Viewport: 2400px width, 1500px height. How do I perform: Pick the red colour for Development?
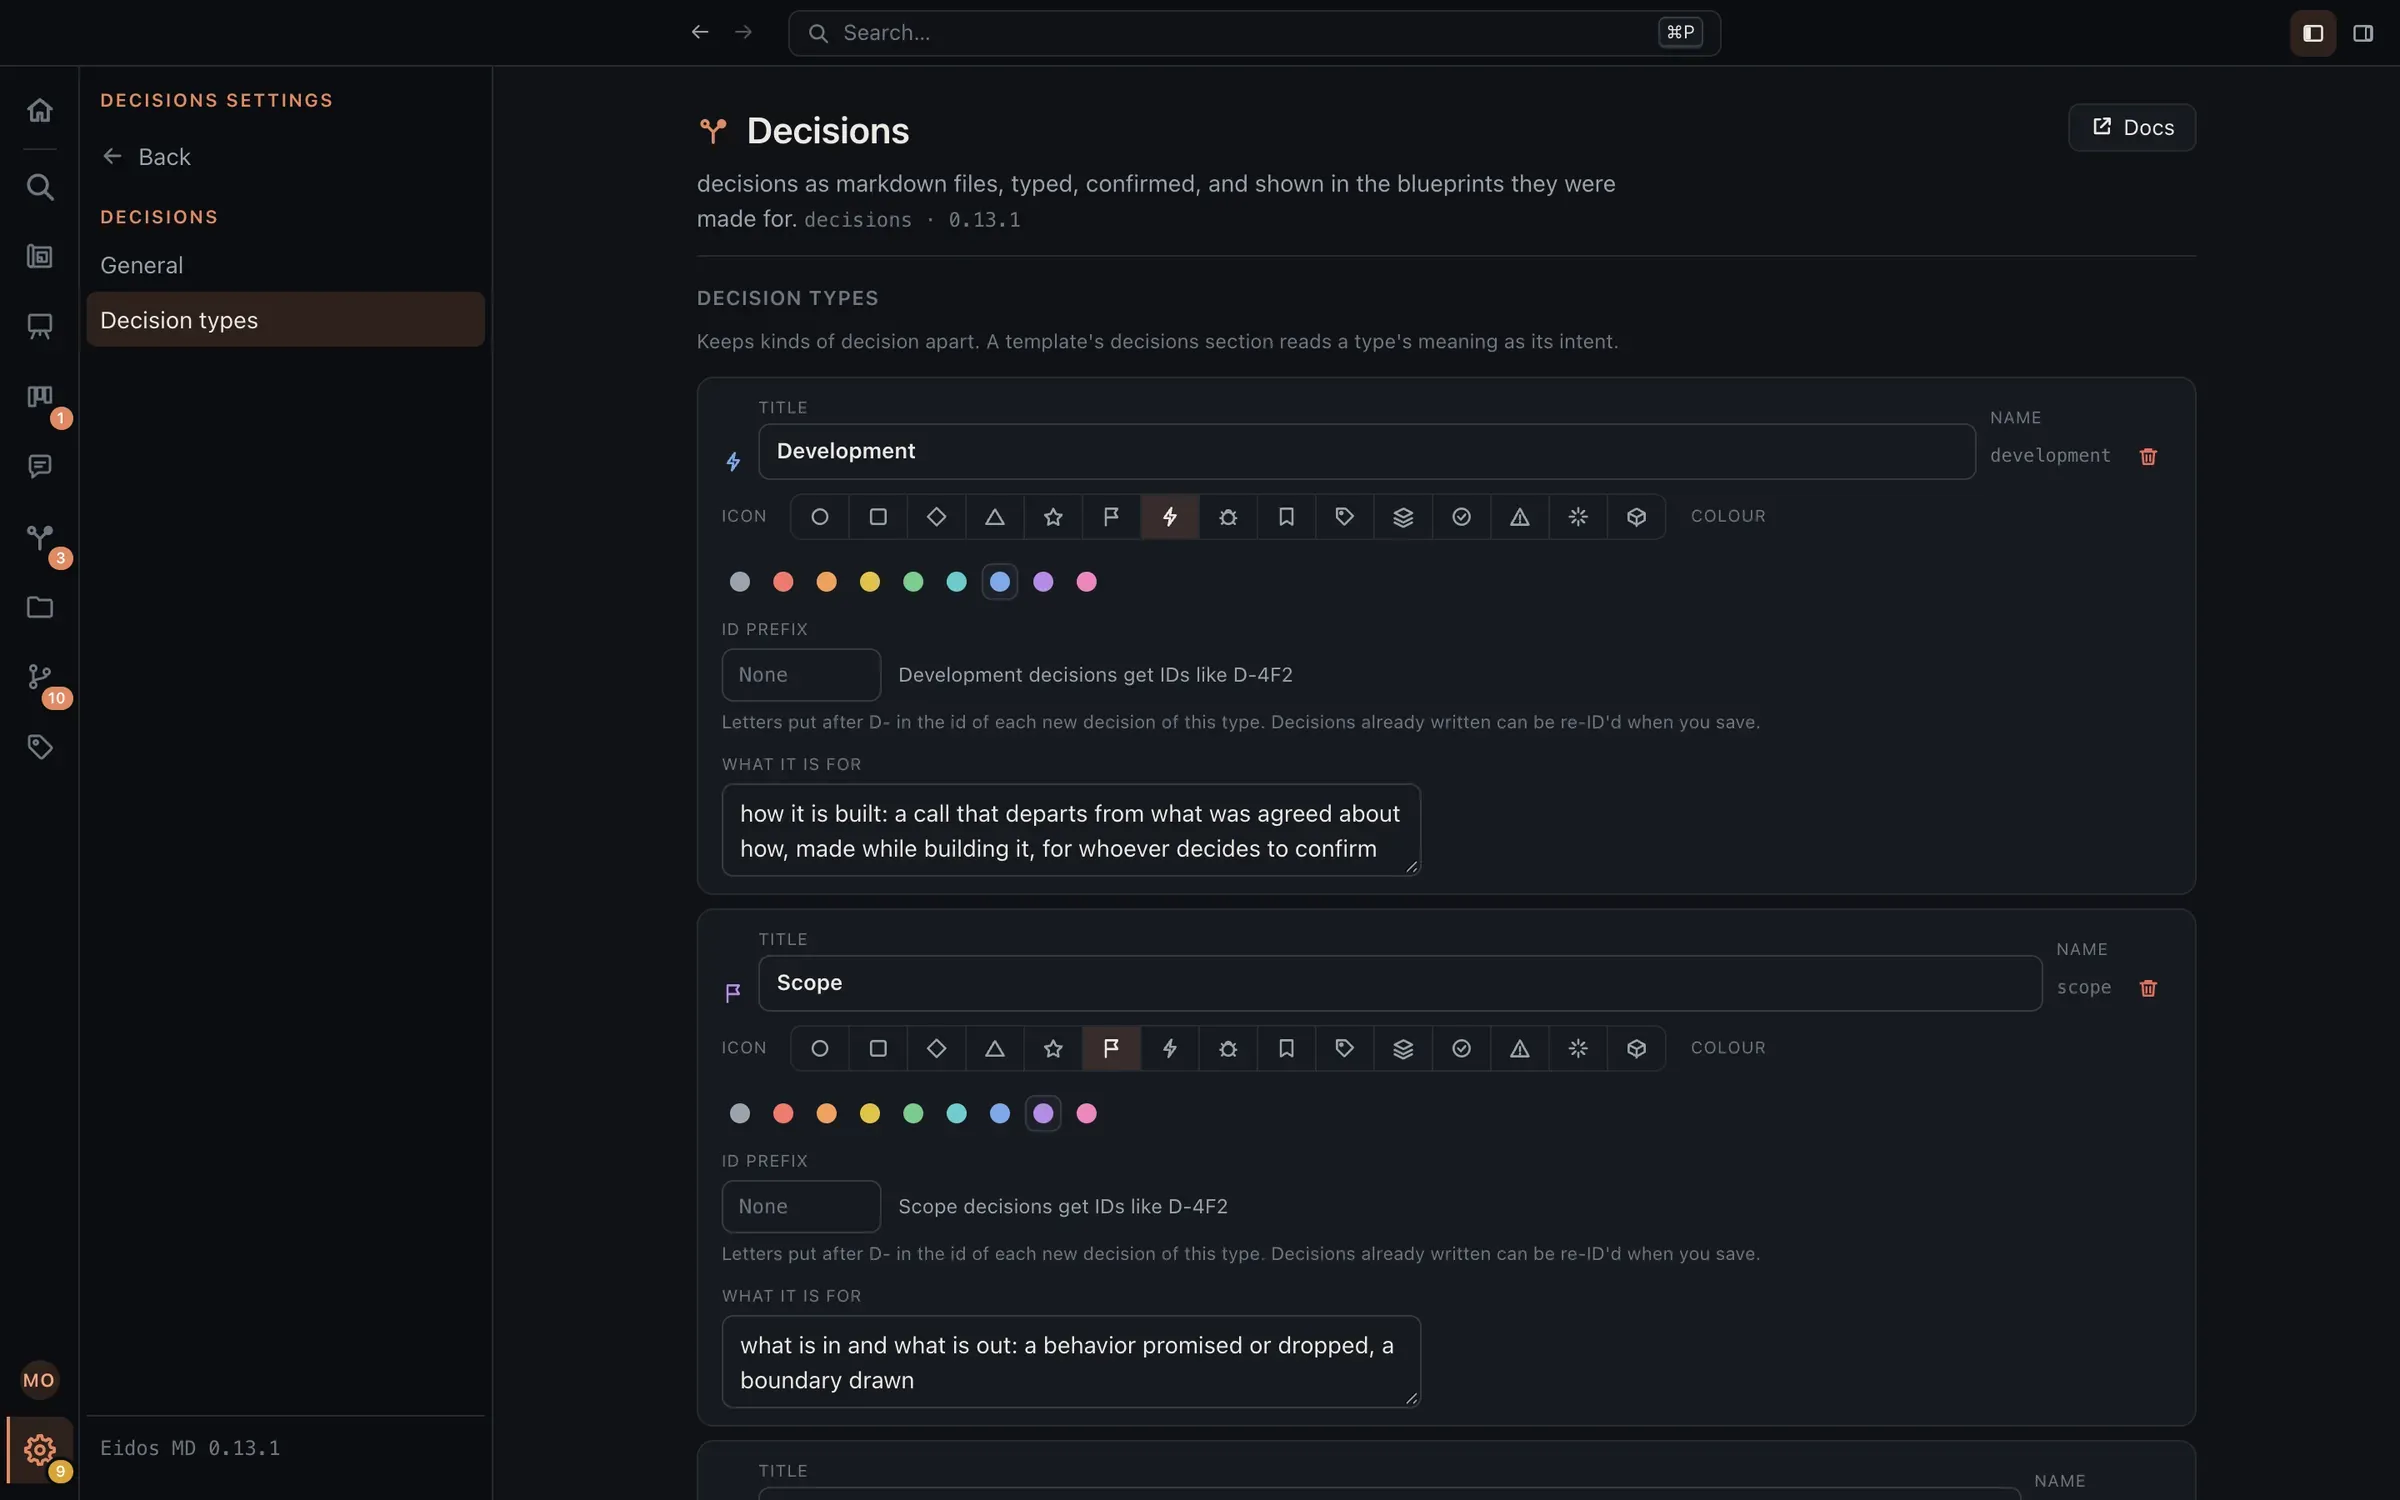[x=783, y=582]
